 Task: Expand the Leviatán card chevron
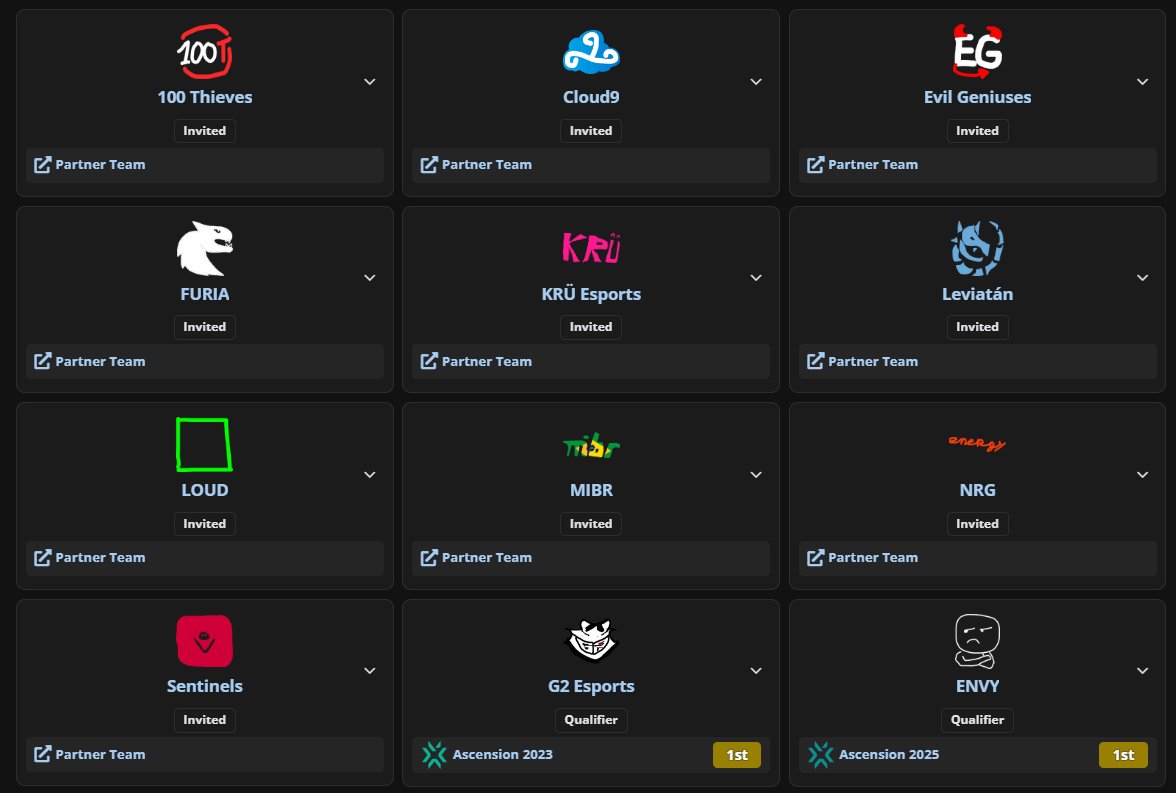pyautogui.click(x=1142, y=278)
